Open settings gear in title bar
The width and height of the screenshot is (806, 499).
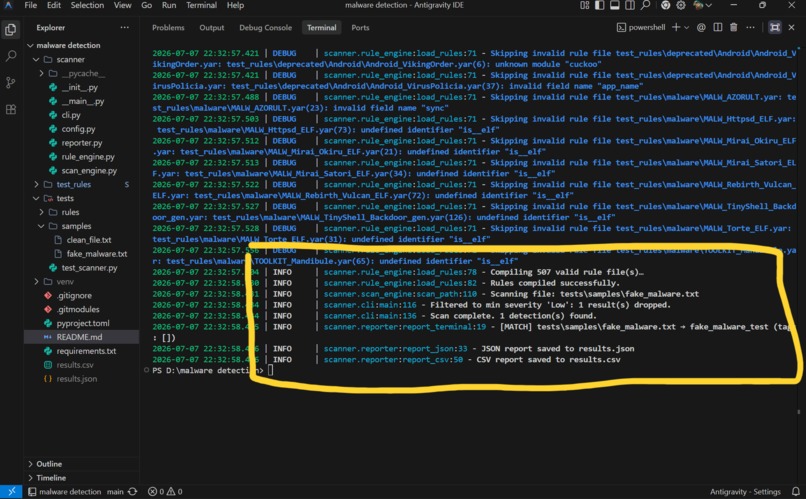[x=681, y=5]
